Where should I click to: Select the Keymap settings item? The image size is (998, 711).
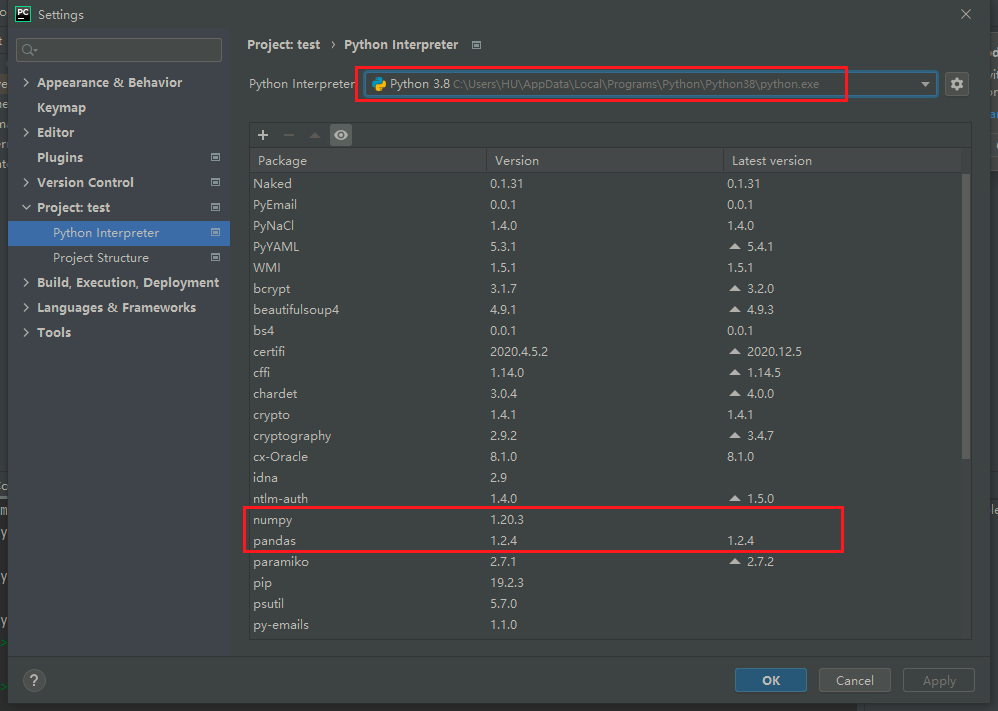coord(61,108)
